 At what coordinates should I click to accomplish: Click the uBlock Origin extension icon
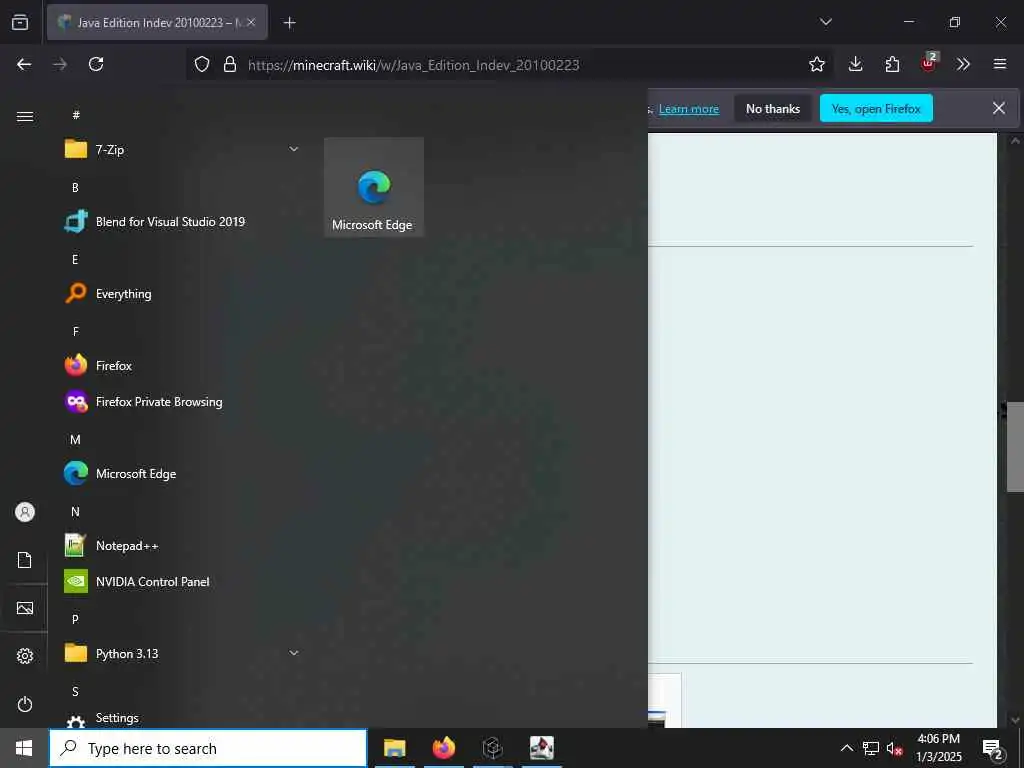[x=929, y=63]
